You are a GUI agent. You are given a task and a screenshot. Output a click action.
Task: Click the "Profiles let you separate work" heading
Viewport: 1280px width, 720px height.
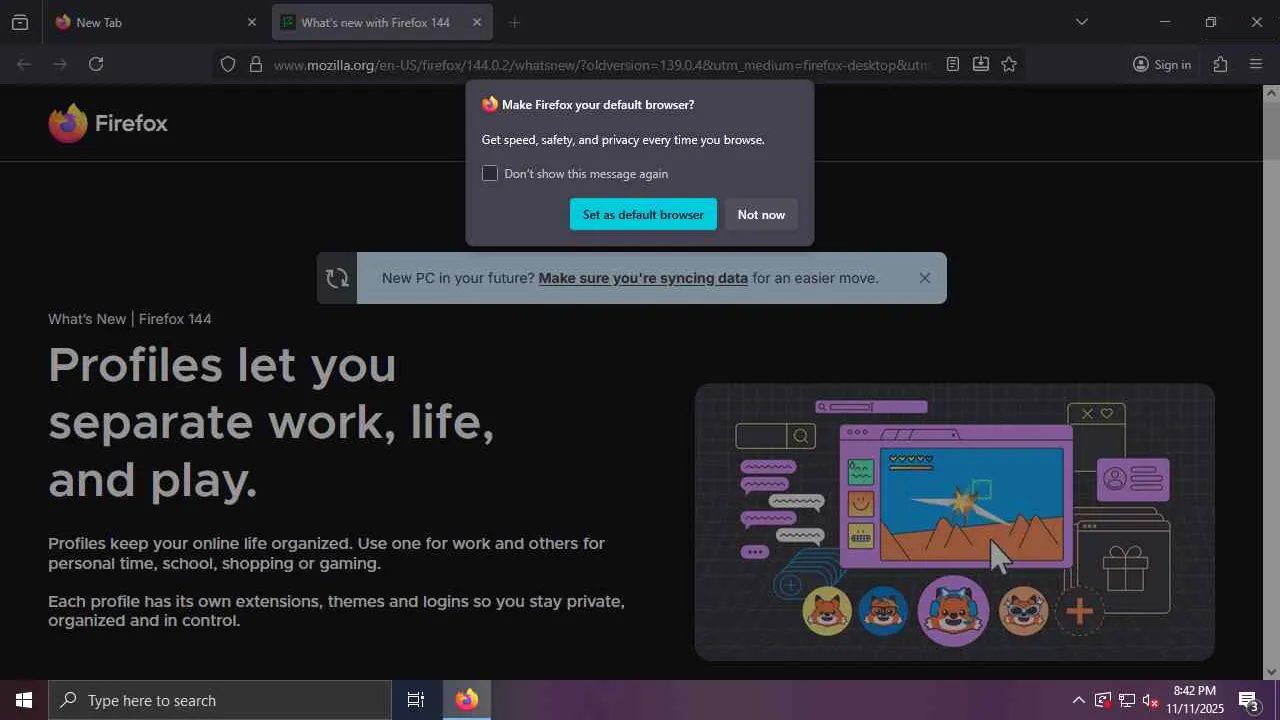[271, 422]
